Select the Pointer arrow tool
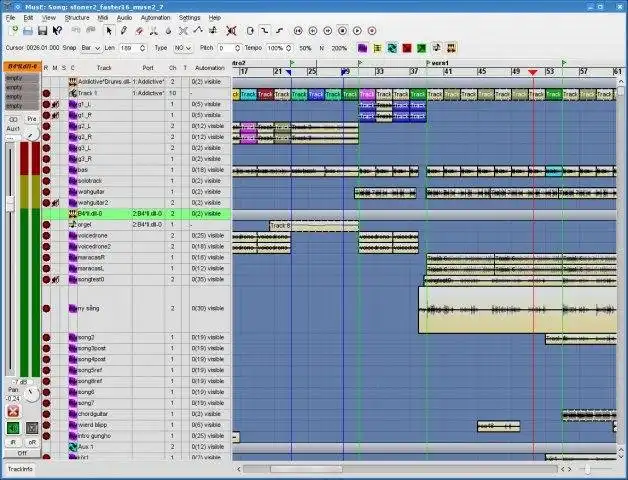Viewport: 628px width, 480px height. click(x=109, y=31)
